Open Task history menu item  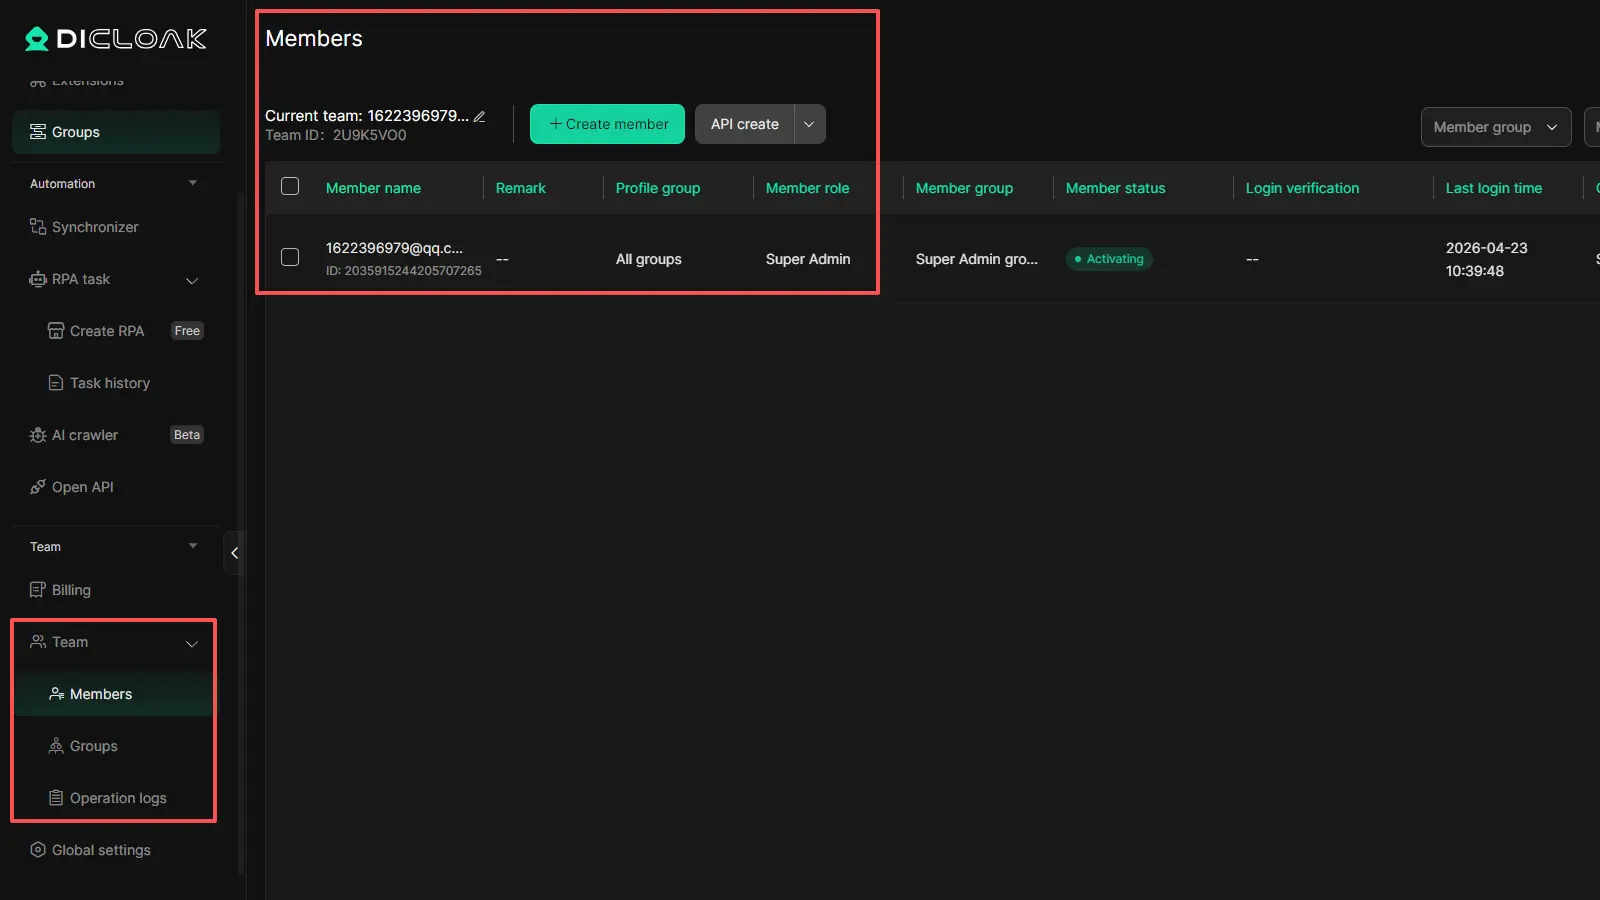click(110, 383)
